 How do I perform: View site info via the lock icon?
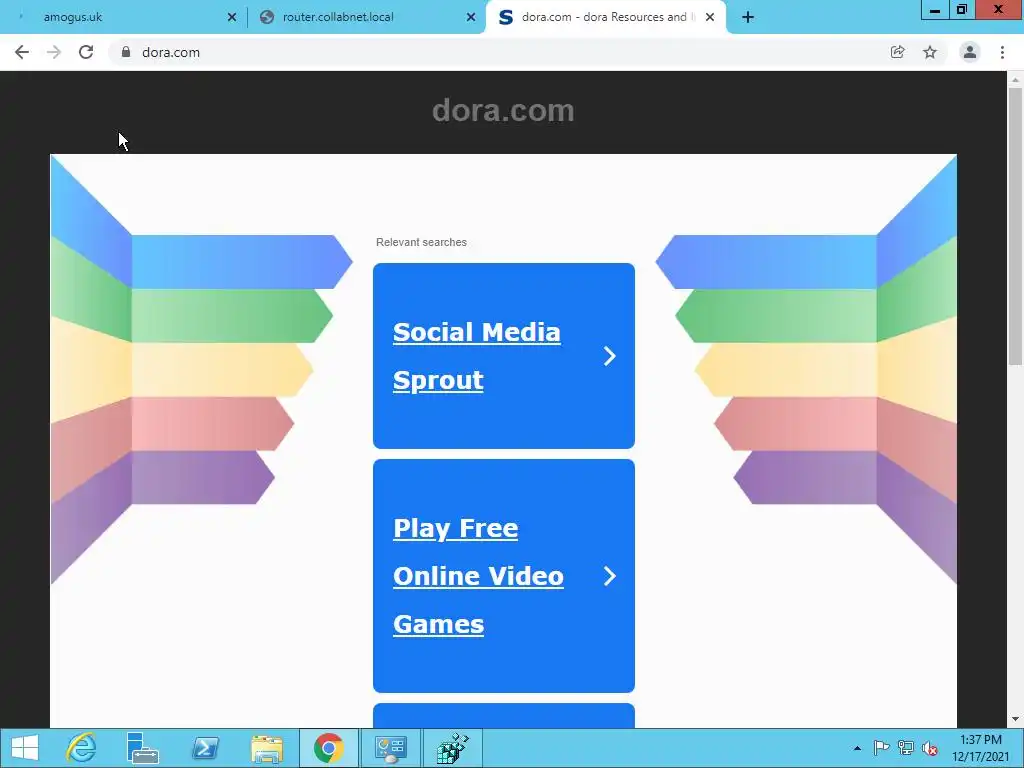tap(126, 52)
